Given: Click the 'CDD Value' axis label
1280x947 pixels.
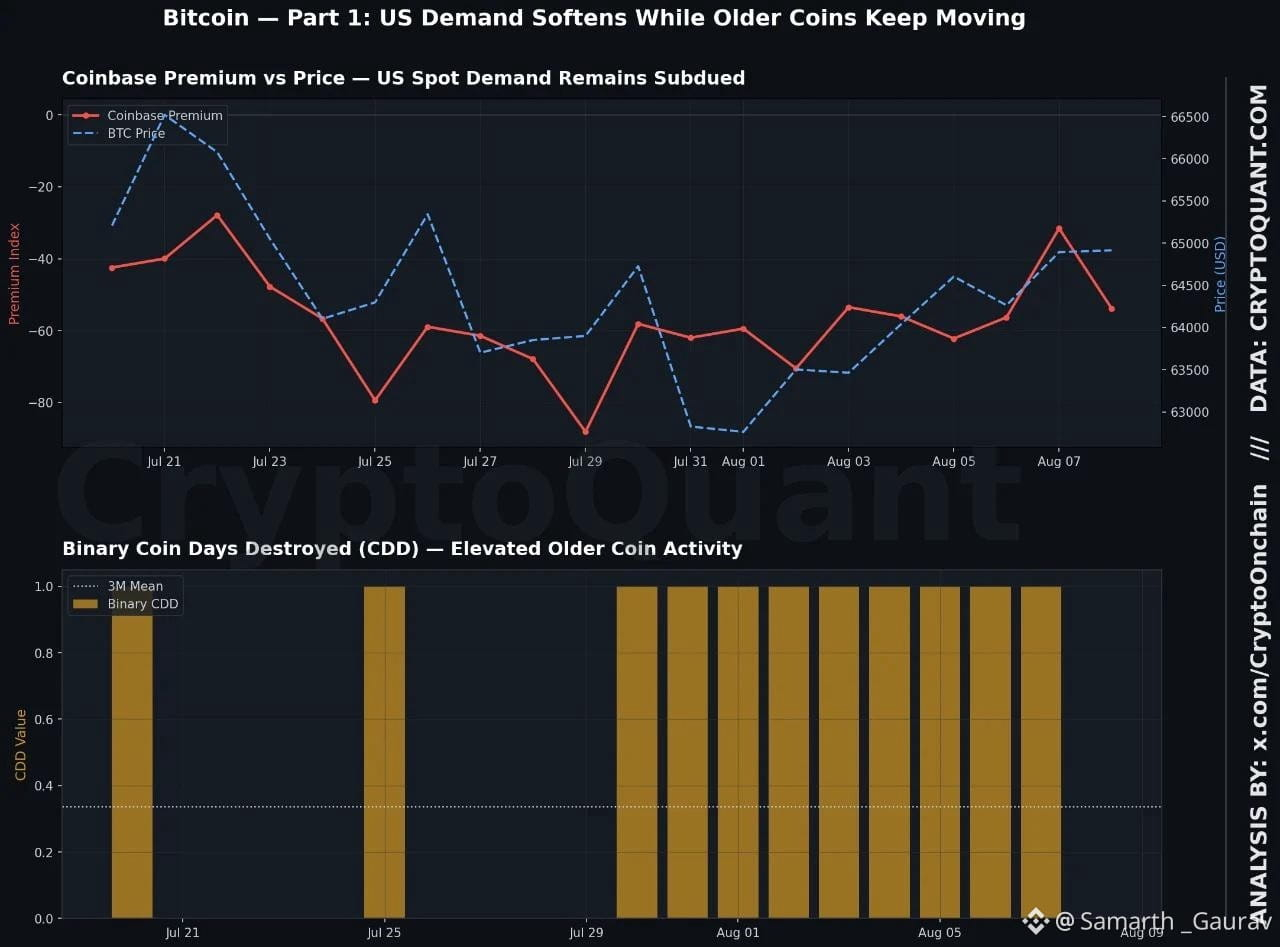Looking at the screenshot, I should coord(20,744).
